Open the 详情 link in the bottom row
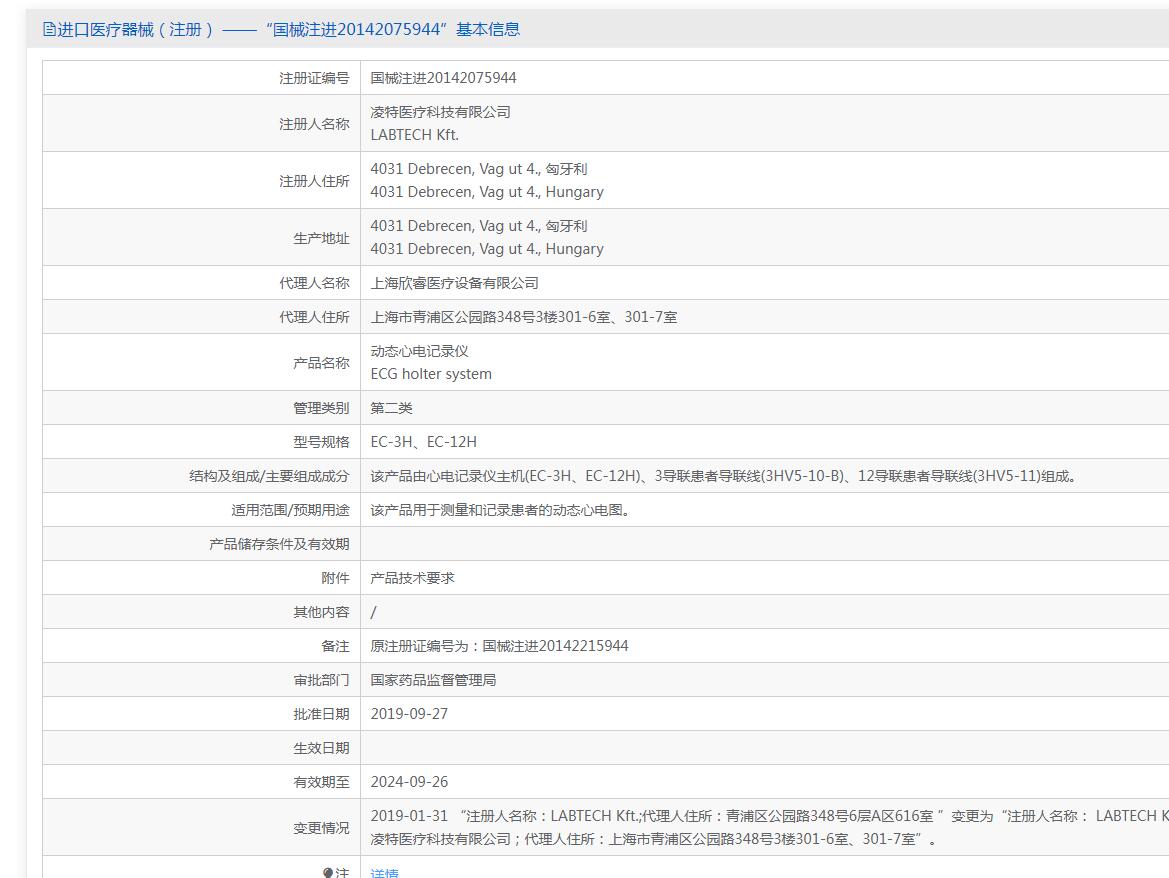 click(385, 872)
